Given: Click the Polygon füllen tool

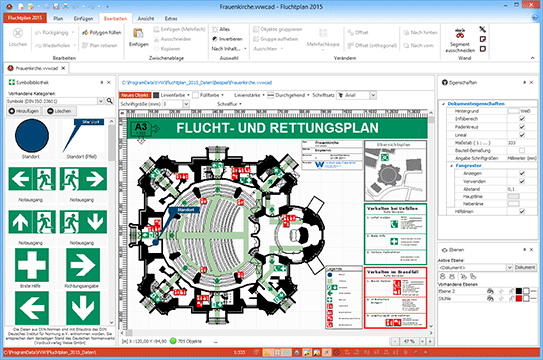Looking at the screenshot, I should 101,33.
